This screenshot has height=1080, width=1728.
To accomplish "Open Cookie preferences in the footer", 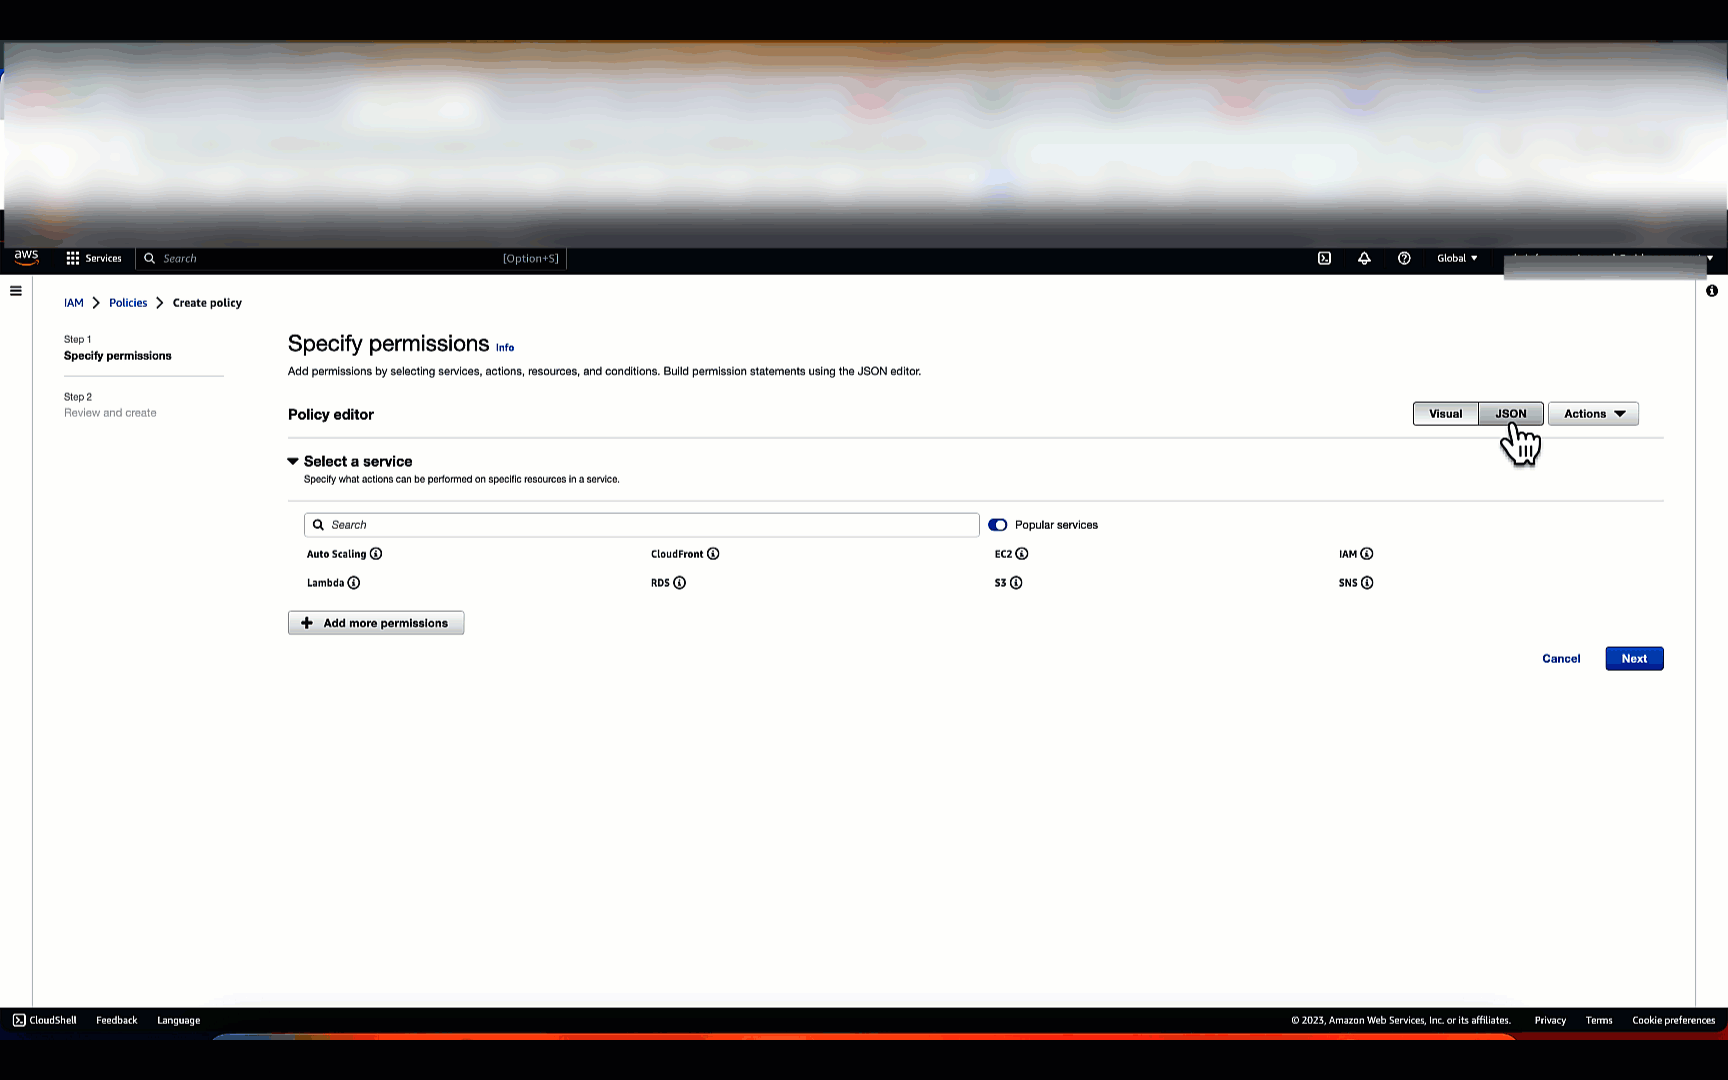I will (x=1673, y=1020).
